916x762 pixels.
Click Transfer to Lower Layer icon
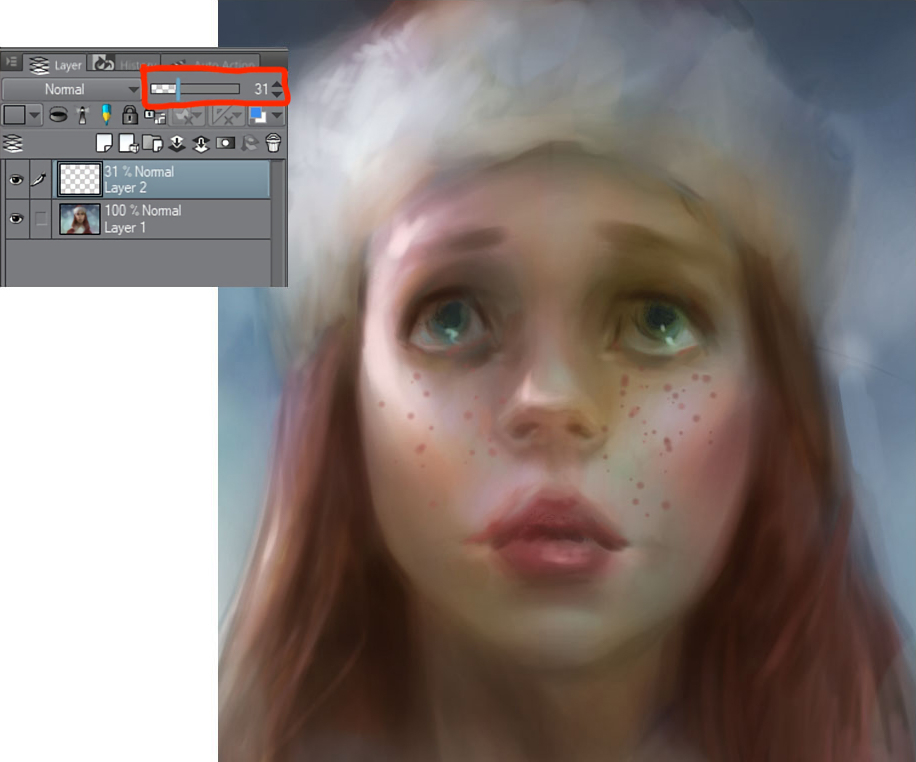[177, 143]
